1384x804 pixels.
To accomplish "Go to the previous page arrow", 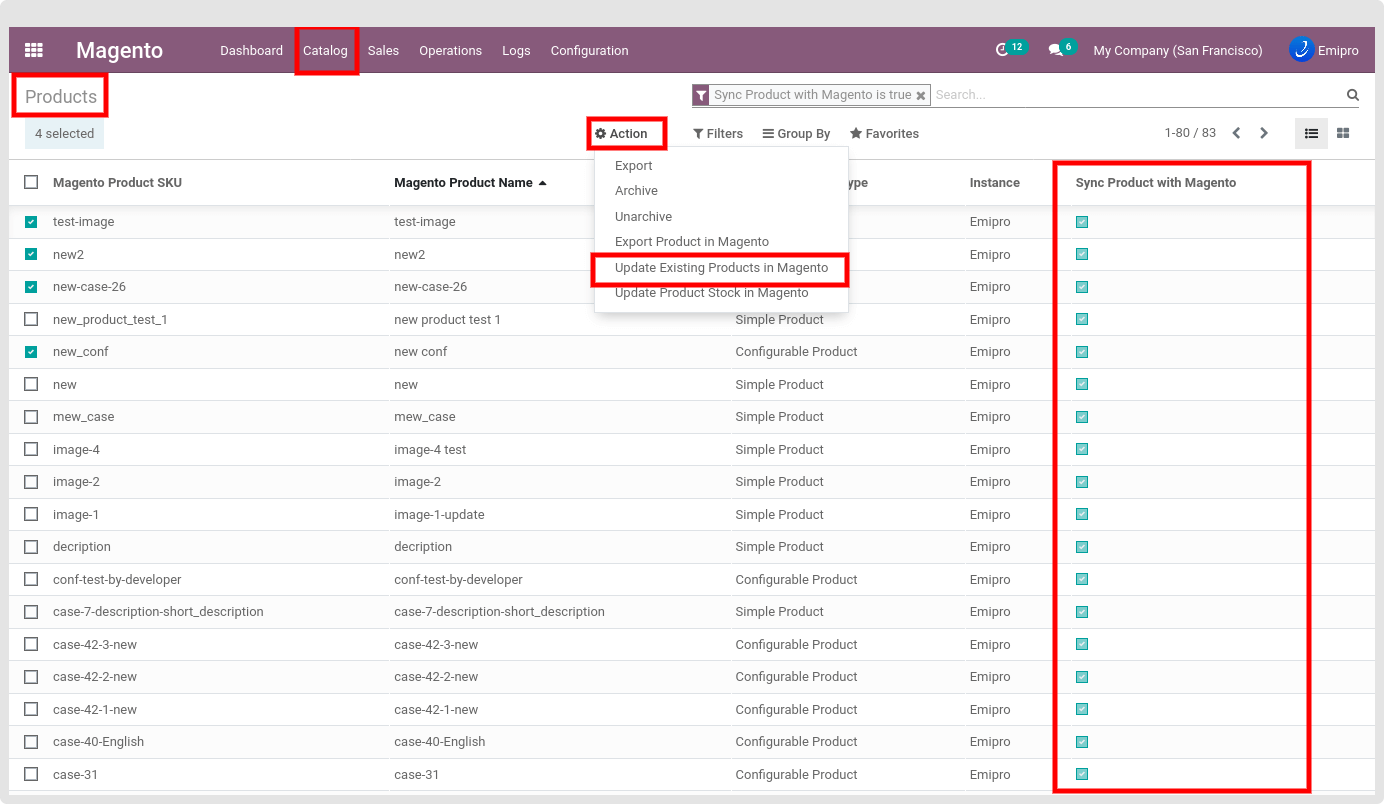I will (1236, 133).
